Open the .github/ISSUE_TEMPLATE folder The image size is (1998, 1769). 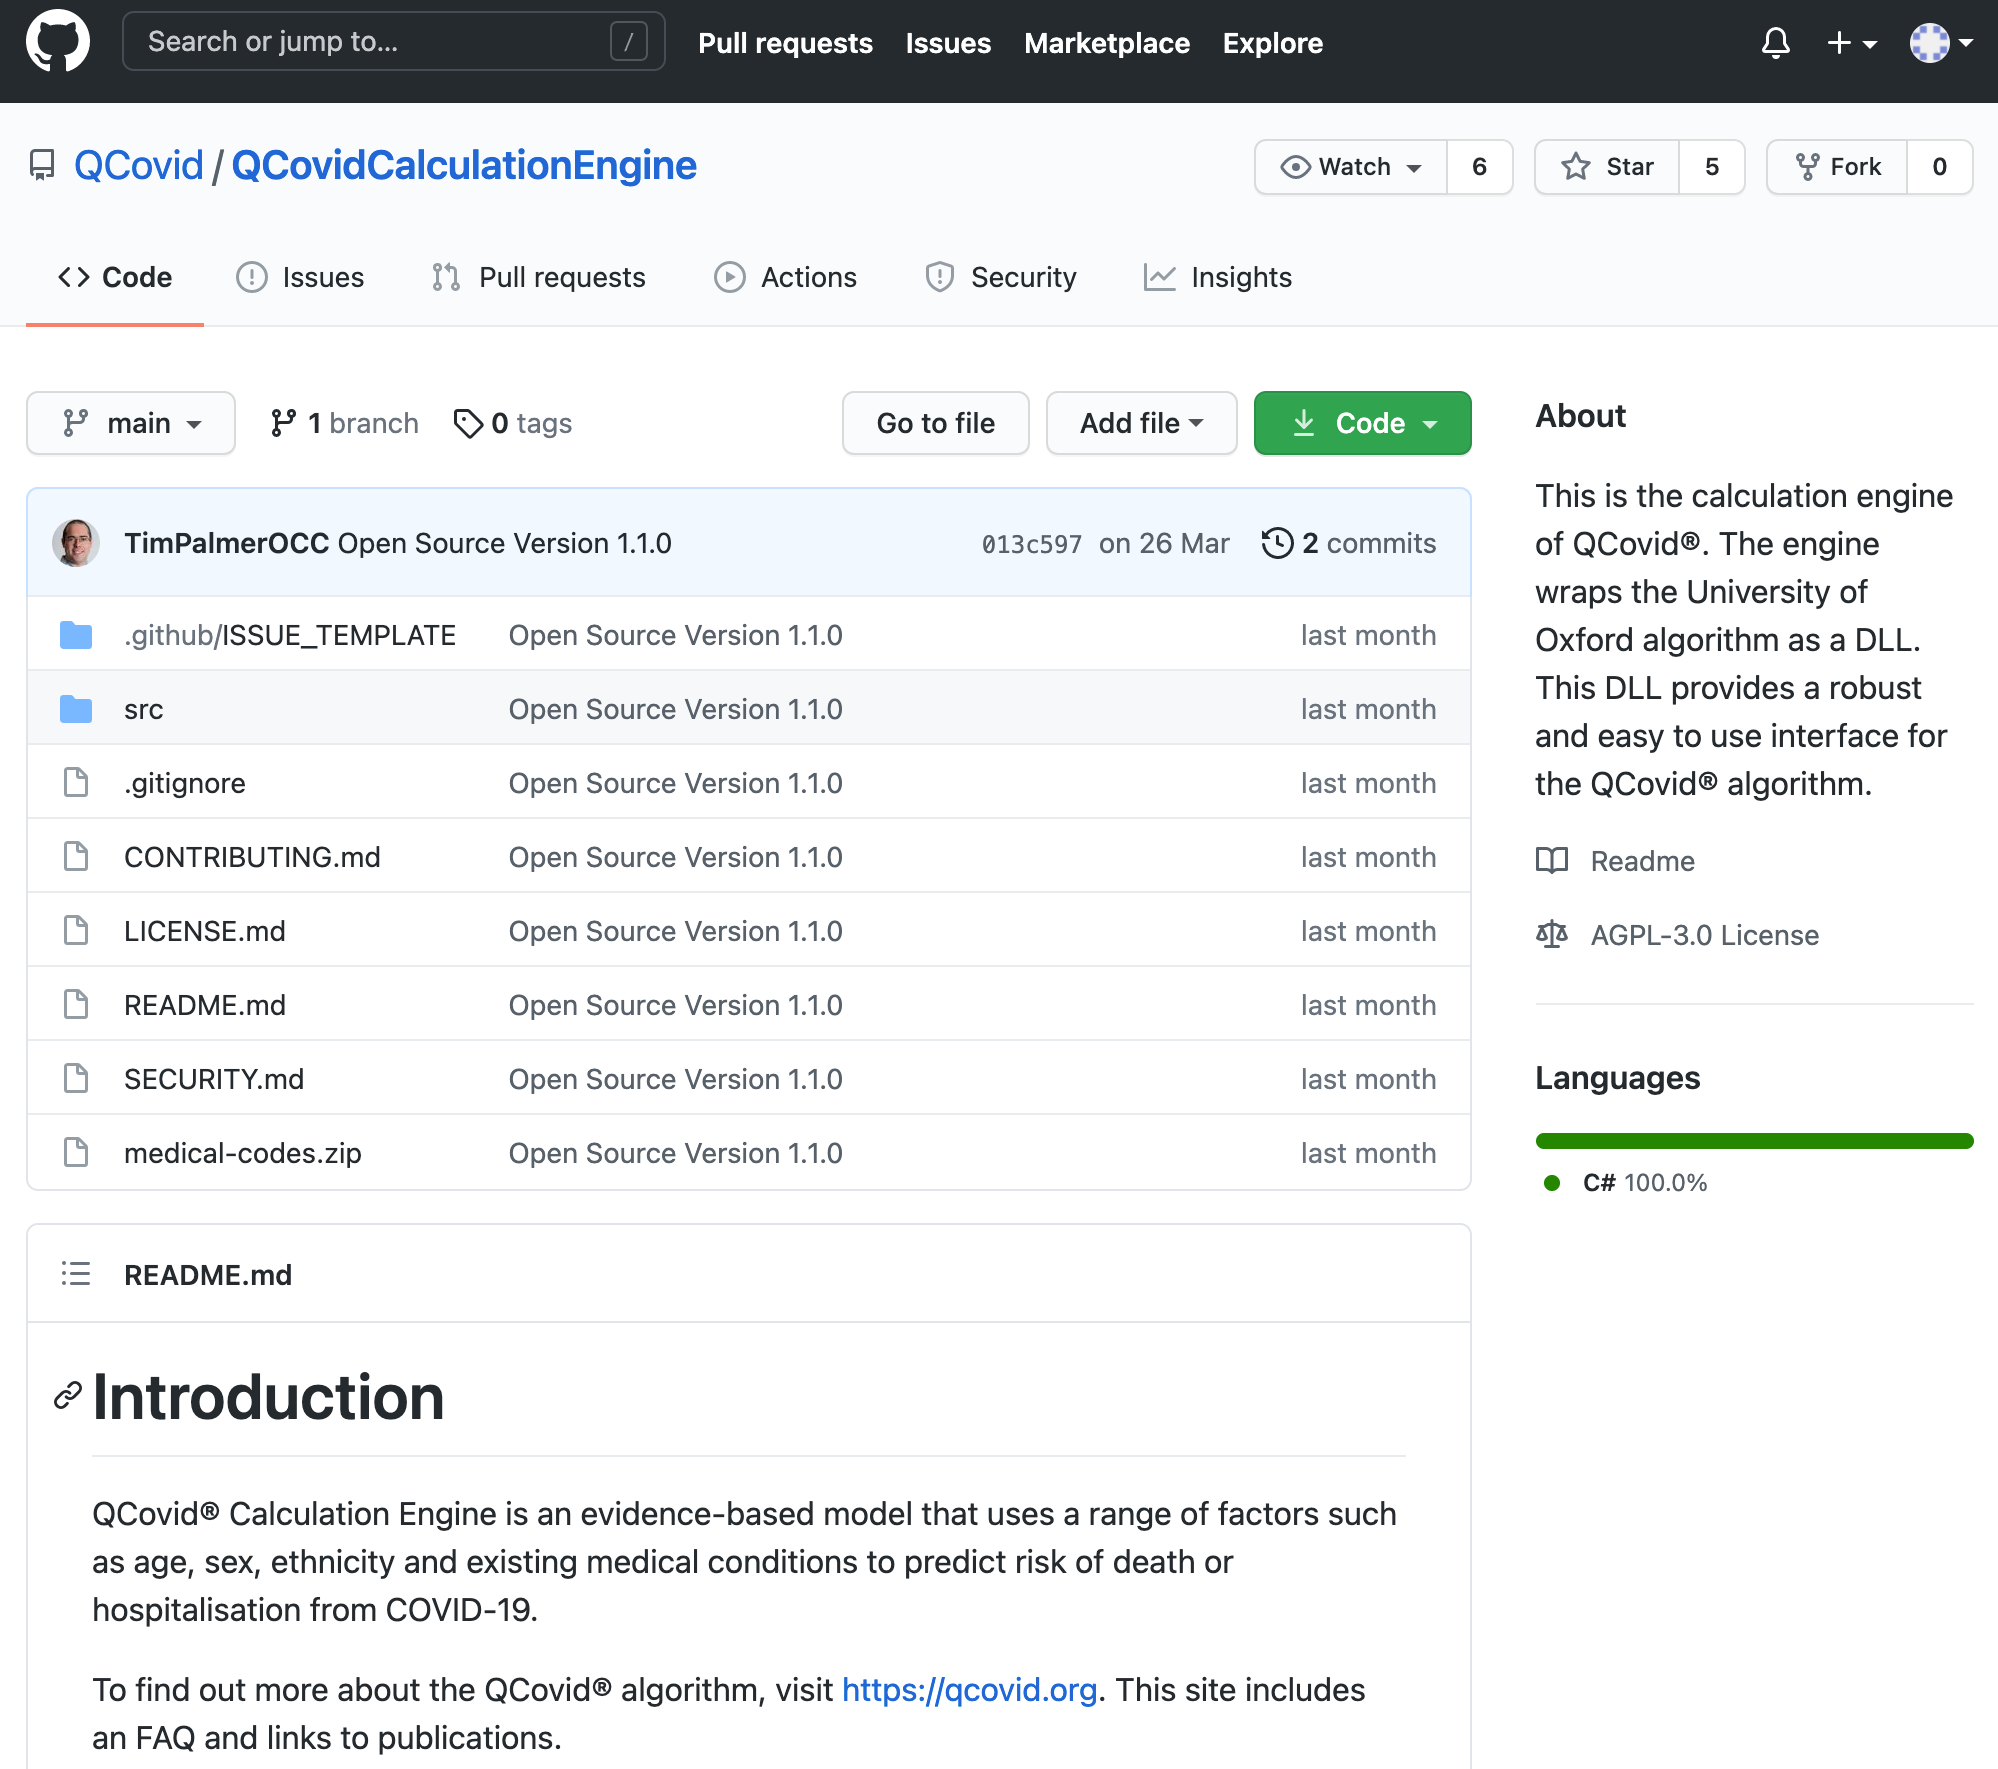coord(290,635)
